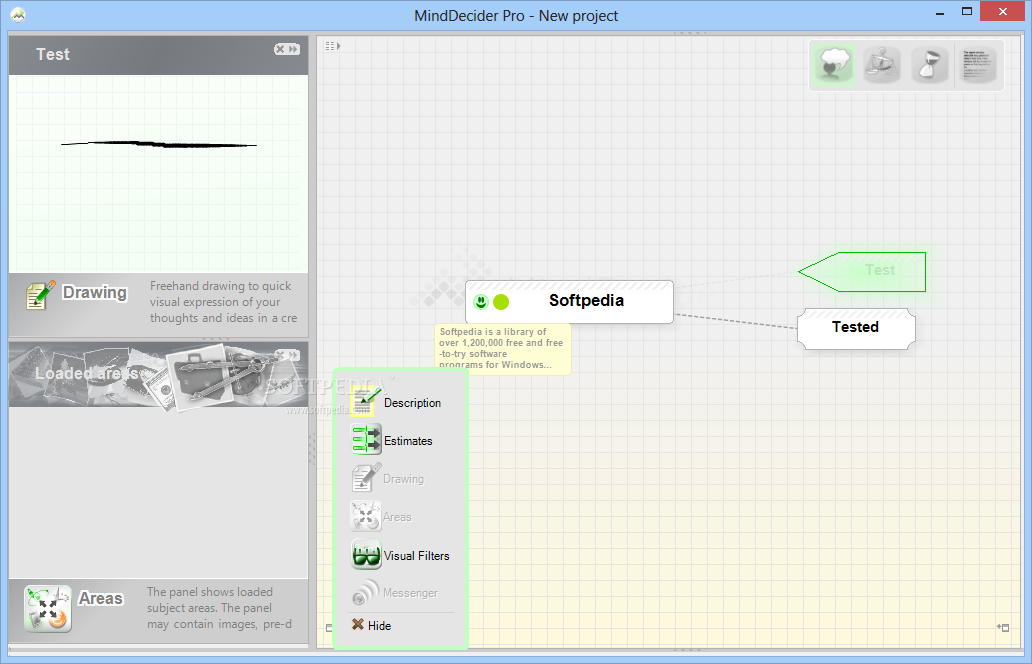Image resolution: width=1032 pixels, height=664 pixels.
Task: Click the green circle indicator on Softpedia node
Action: [x=501, y=302]
